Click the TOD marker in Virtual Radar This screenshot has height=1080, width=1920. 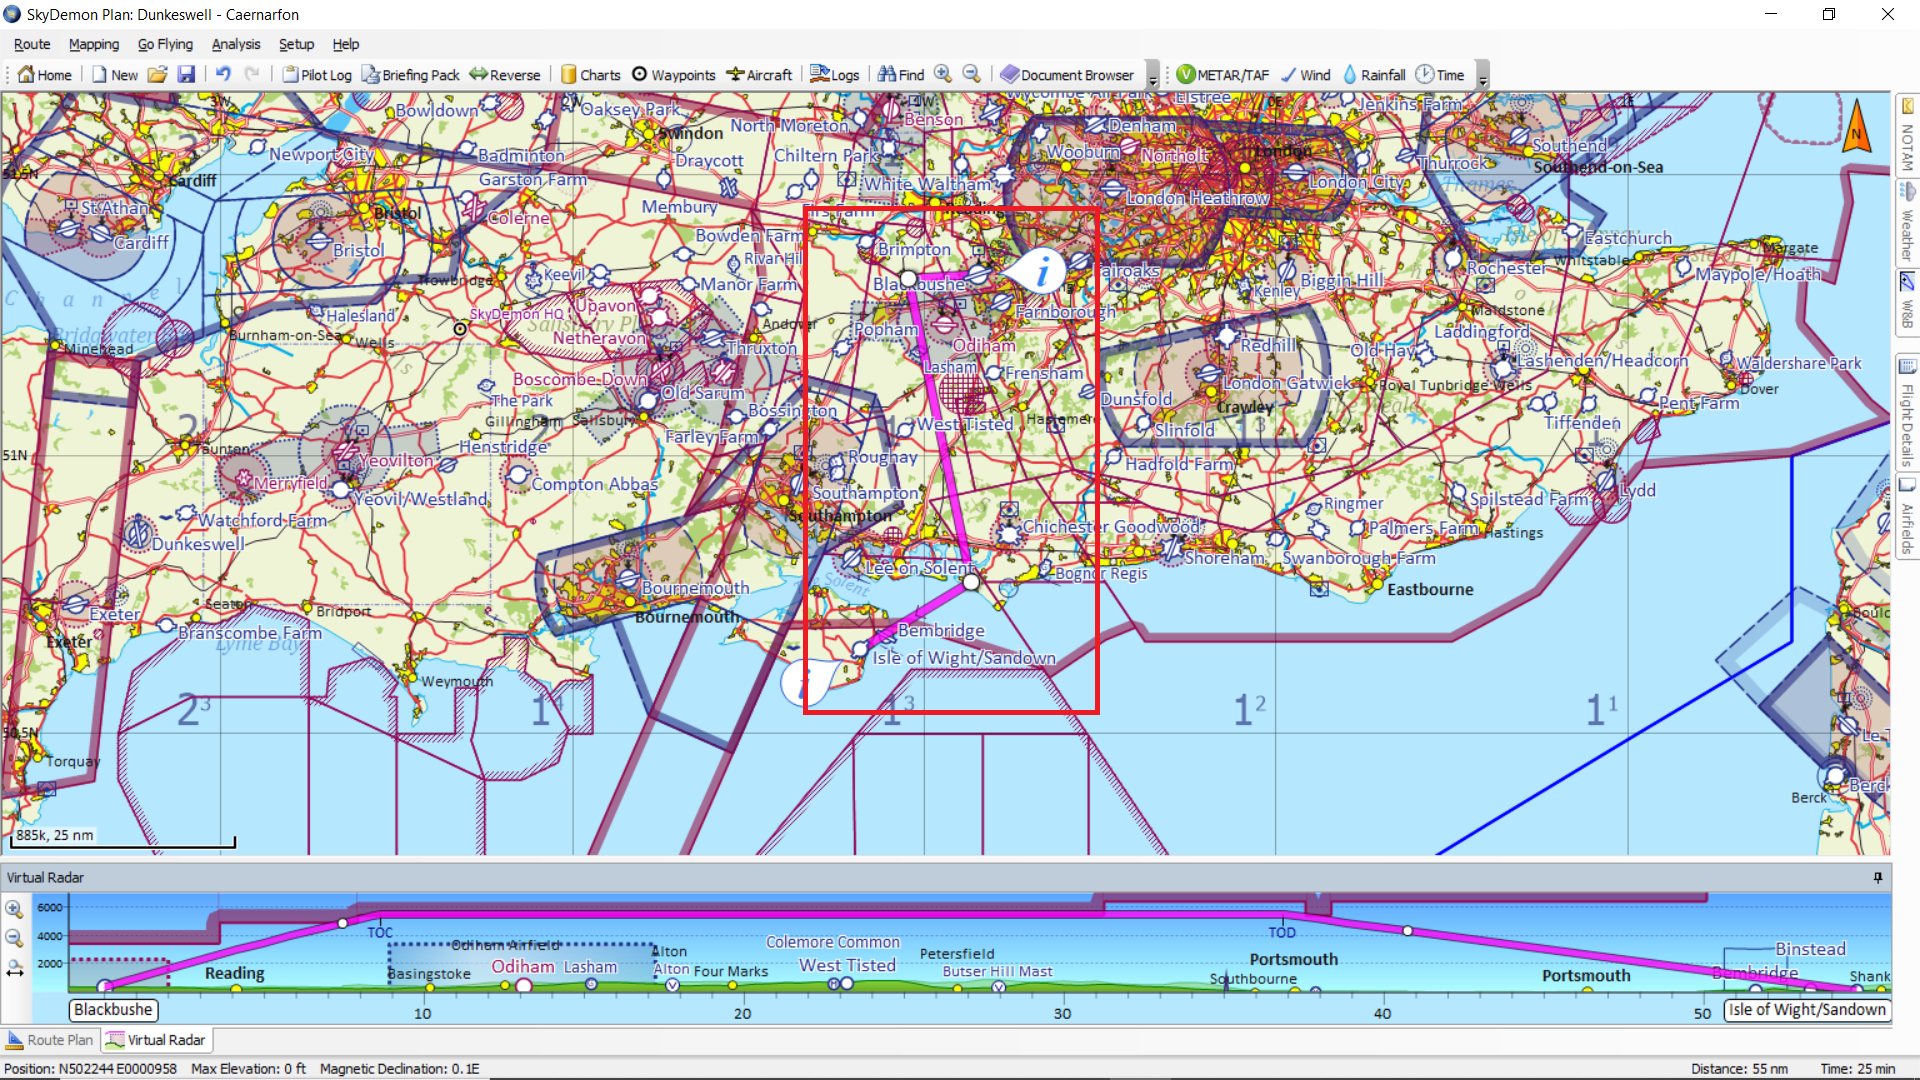pos(1282,932)
